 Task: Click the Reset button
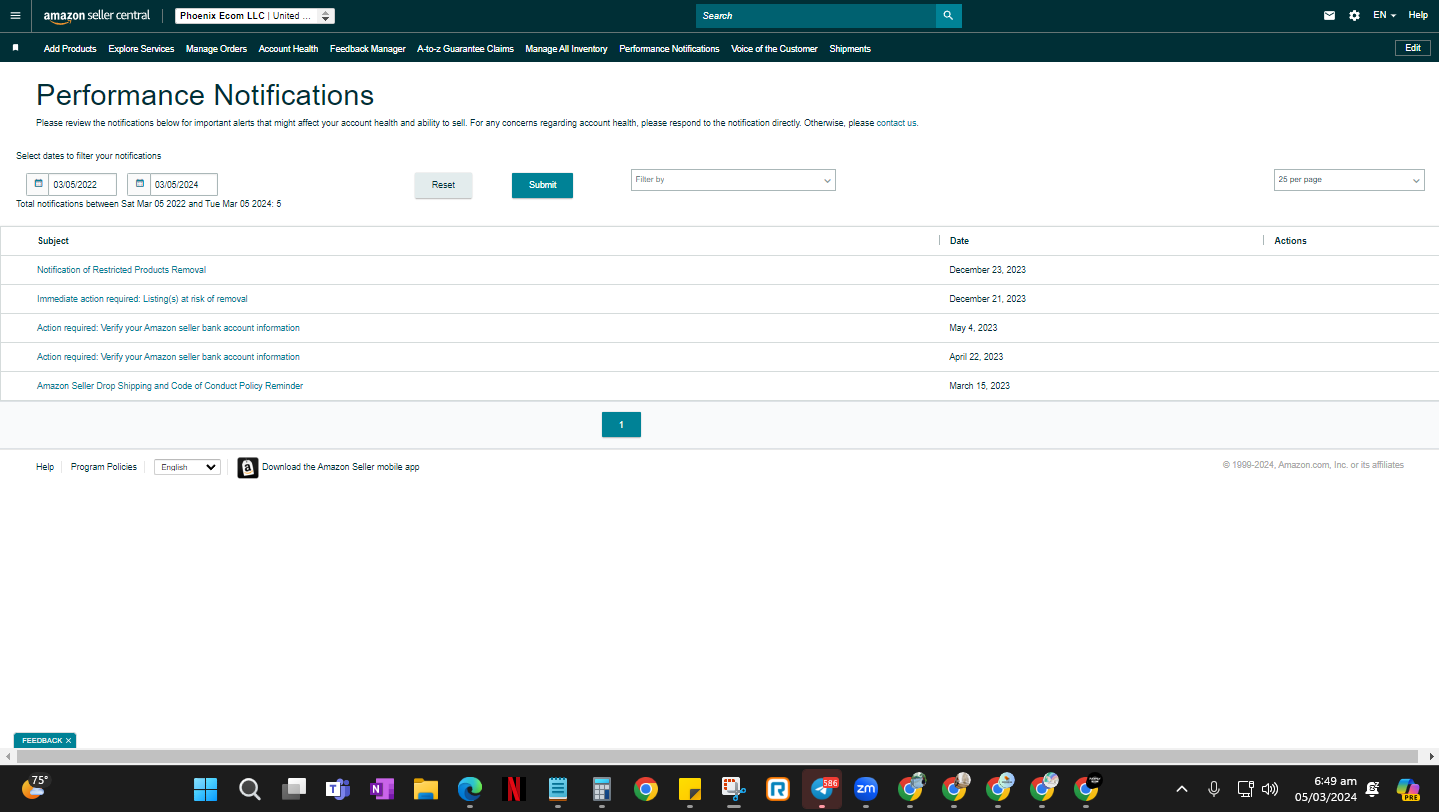443,185
